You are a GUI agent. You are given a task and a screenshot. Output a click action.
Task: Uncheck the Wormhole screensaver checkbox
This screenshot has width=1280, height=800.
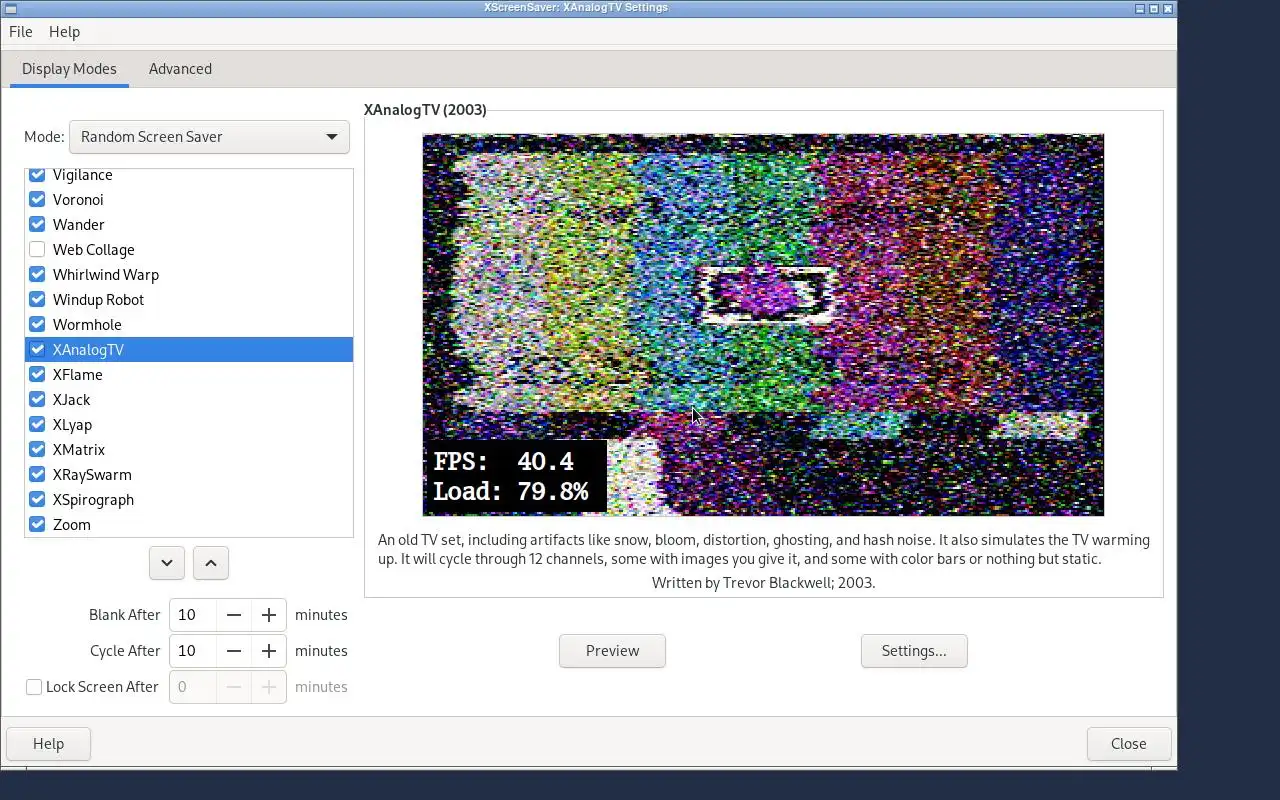pos(37,325)
